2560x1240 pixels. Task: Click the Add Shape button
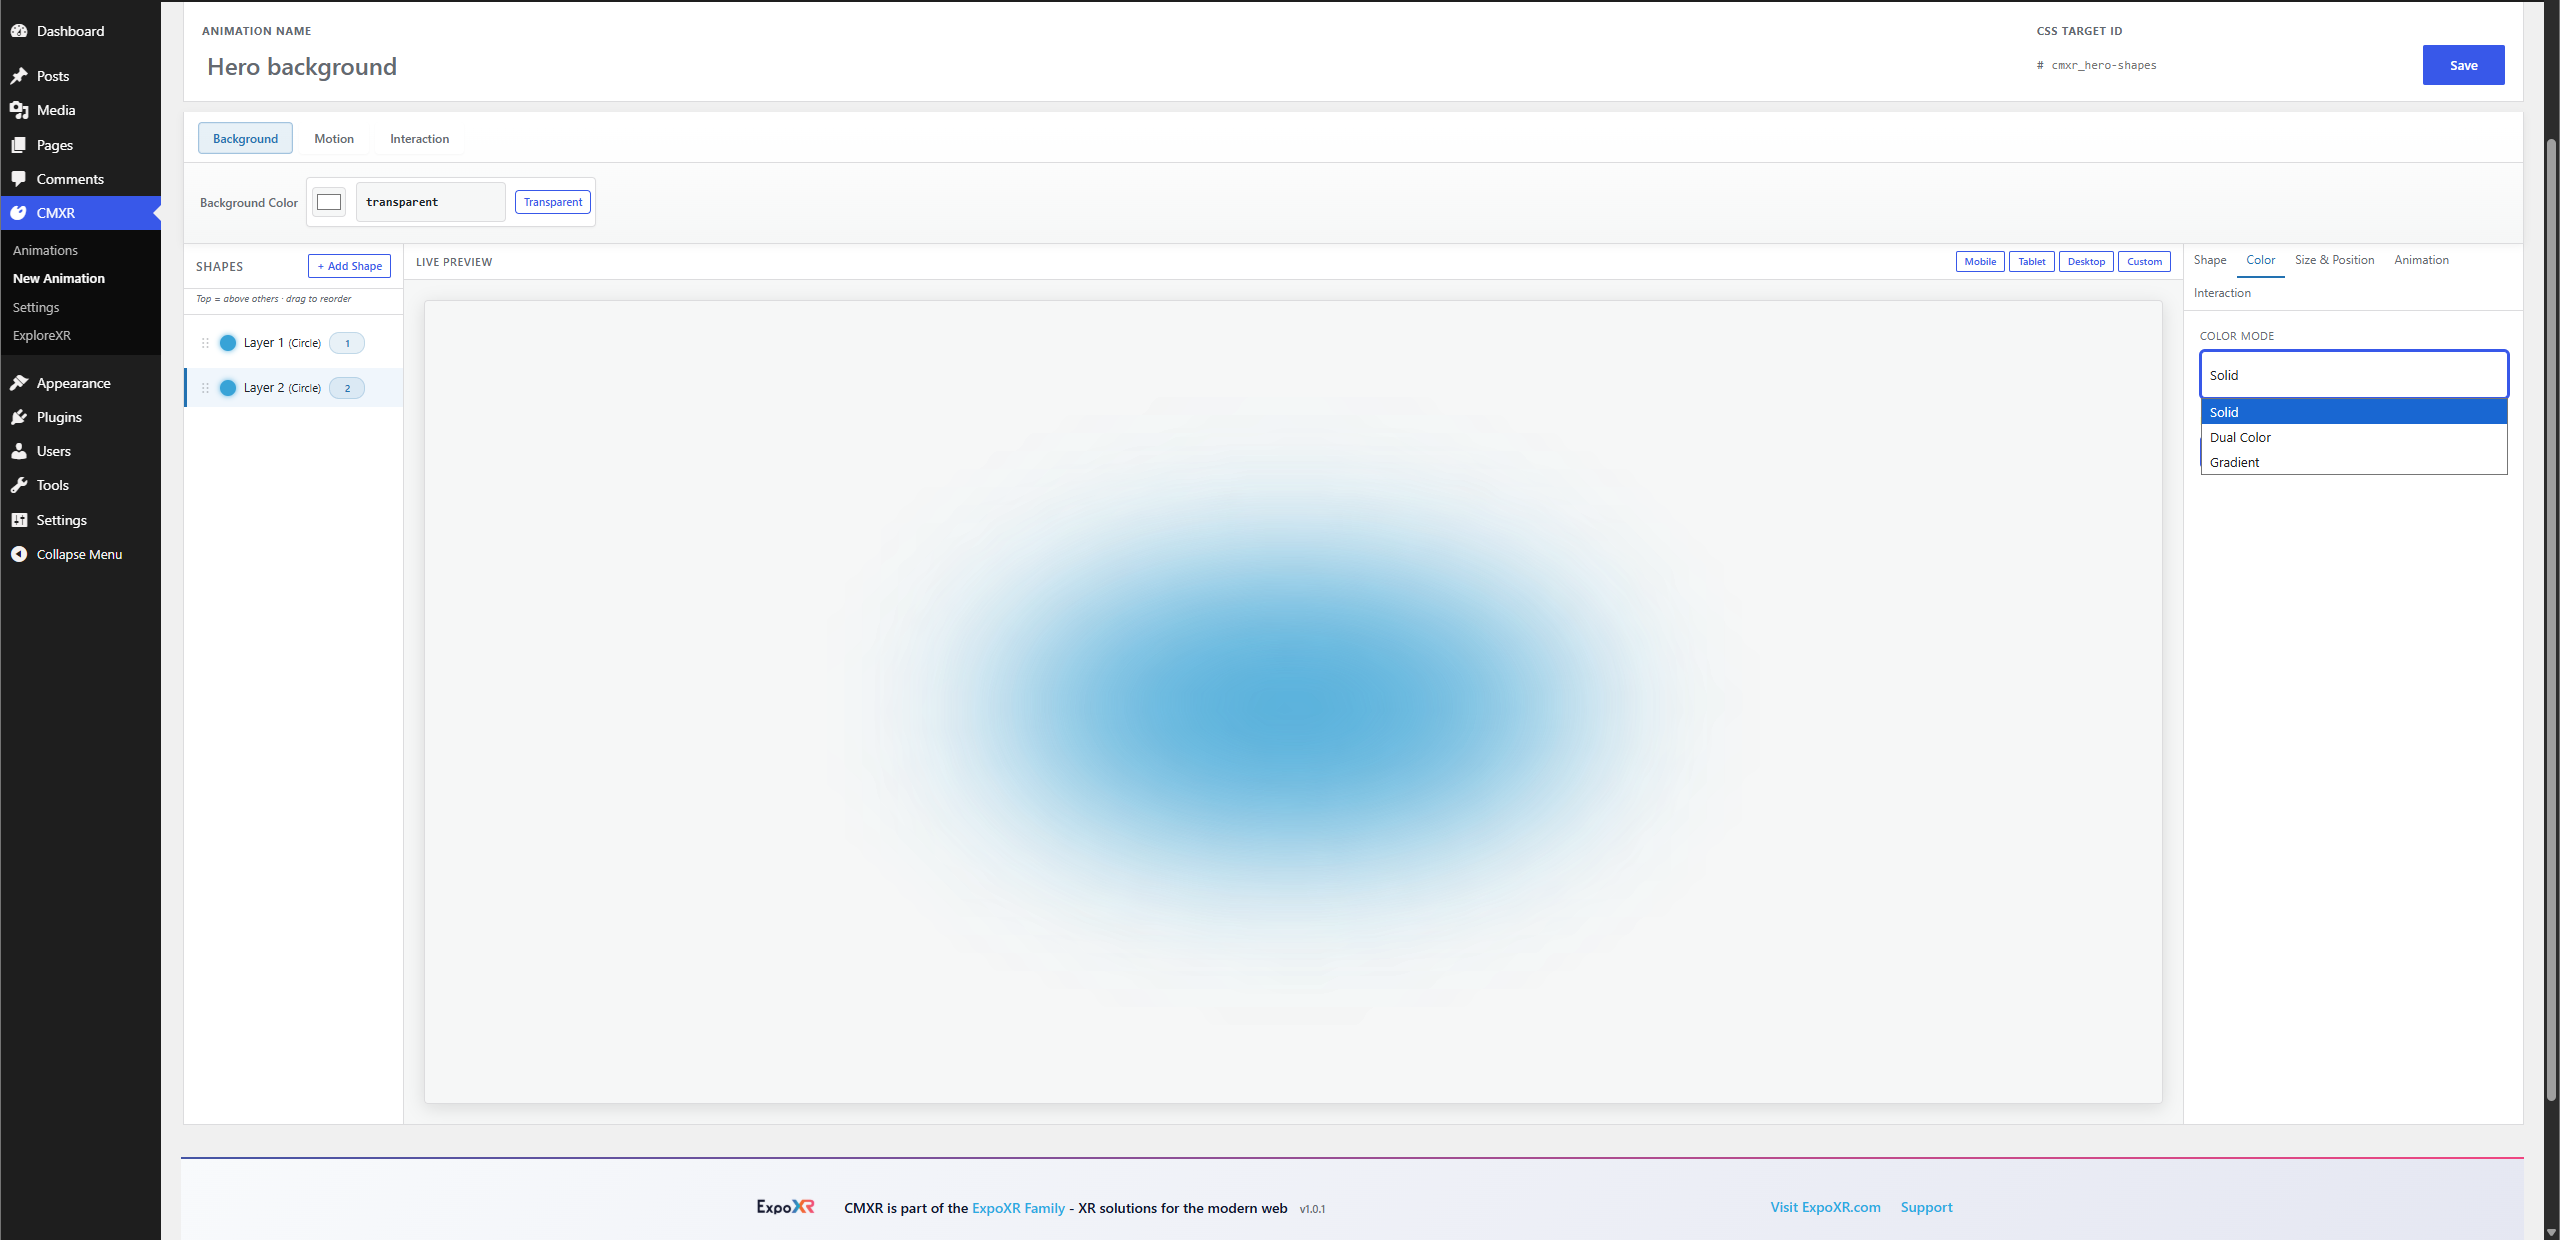pos(349,266)
